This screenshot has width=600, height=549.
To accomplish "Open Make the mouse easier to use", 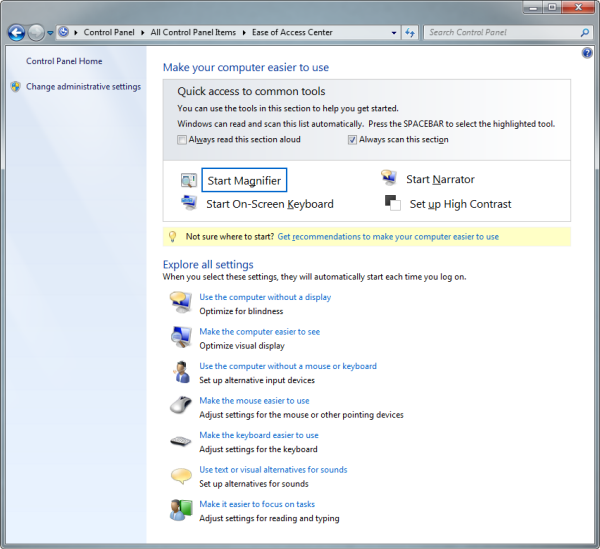I will [254, 401].
